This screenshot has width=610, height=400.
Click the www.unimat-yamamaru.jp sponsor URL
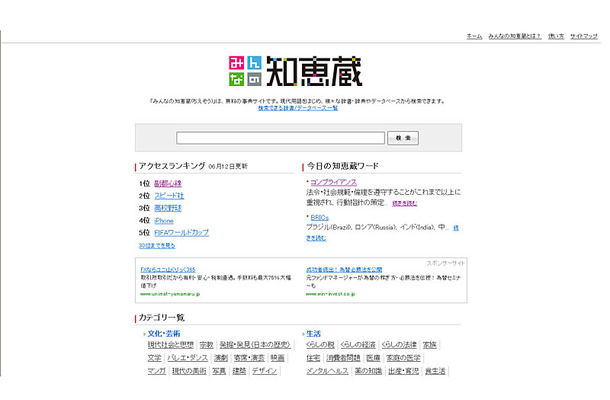(170, 294)
